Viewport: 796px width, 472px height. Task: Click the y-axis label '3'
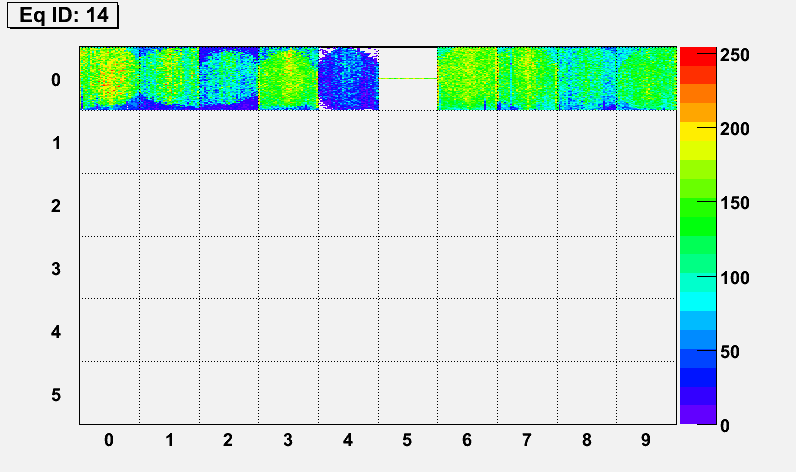[56, 269]
